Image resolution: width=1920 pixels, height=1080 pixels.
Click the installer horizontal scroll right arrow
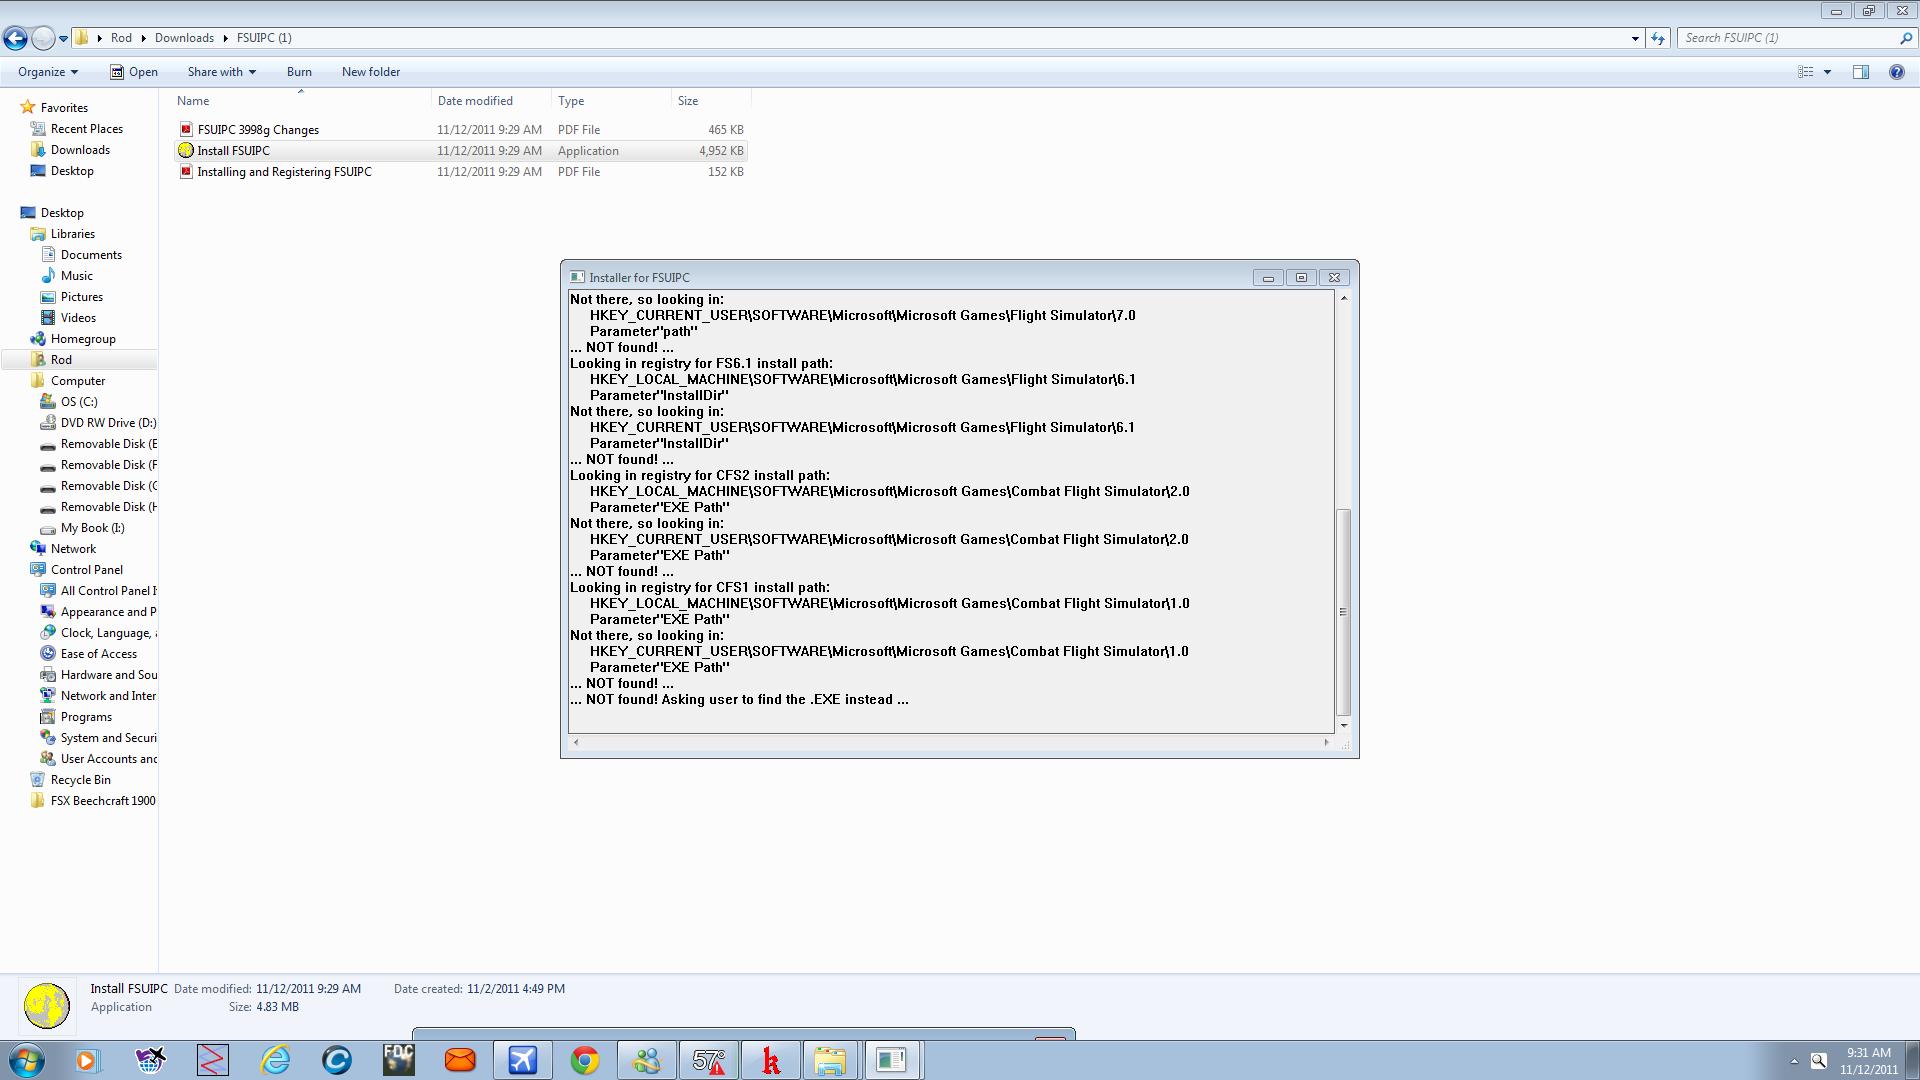[1326, 742]
